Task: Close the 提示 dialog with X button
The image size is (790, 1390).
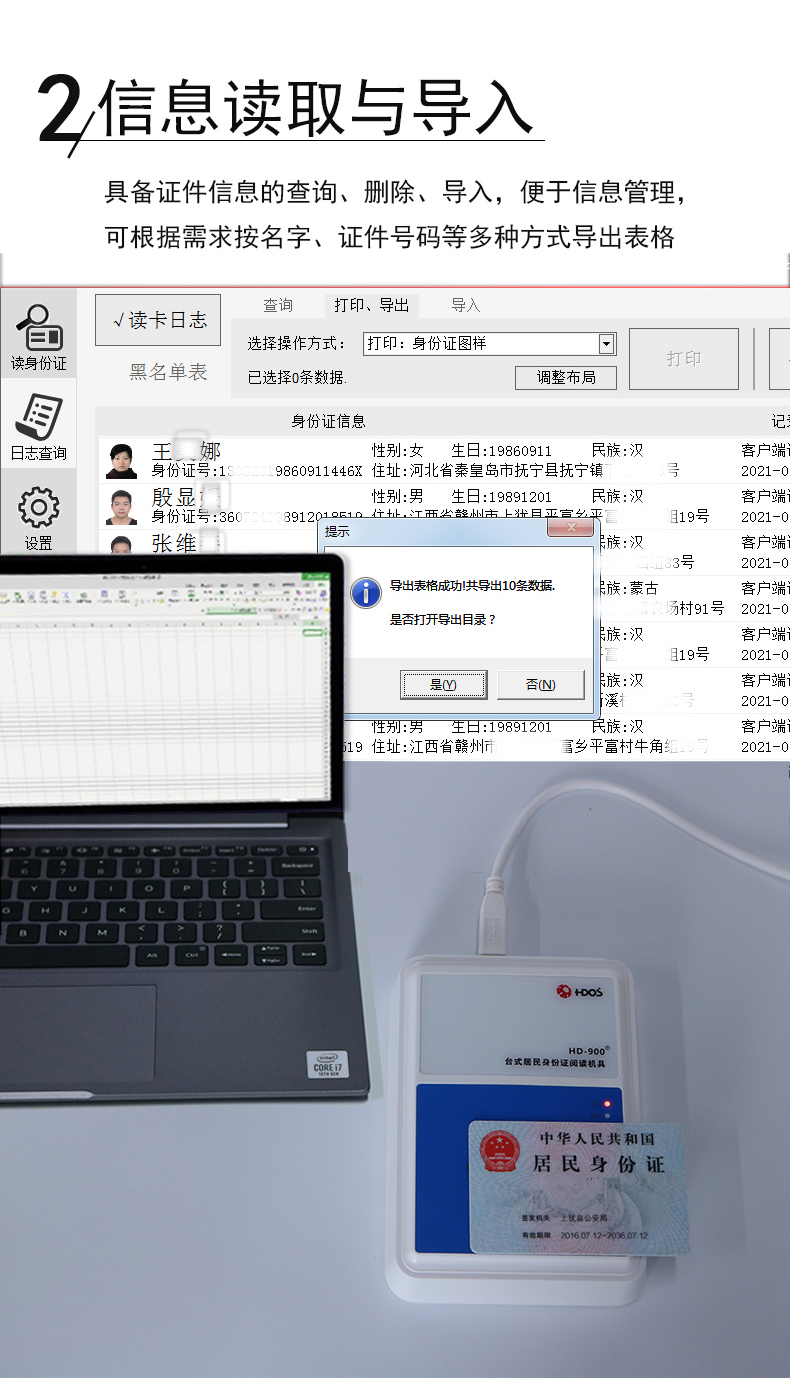Action: (x=571, y=529)
